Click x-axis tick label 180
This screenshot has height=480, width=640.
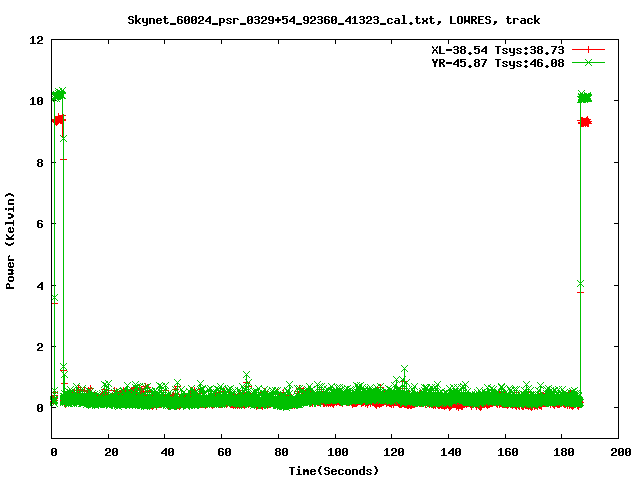564,452
